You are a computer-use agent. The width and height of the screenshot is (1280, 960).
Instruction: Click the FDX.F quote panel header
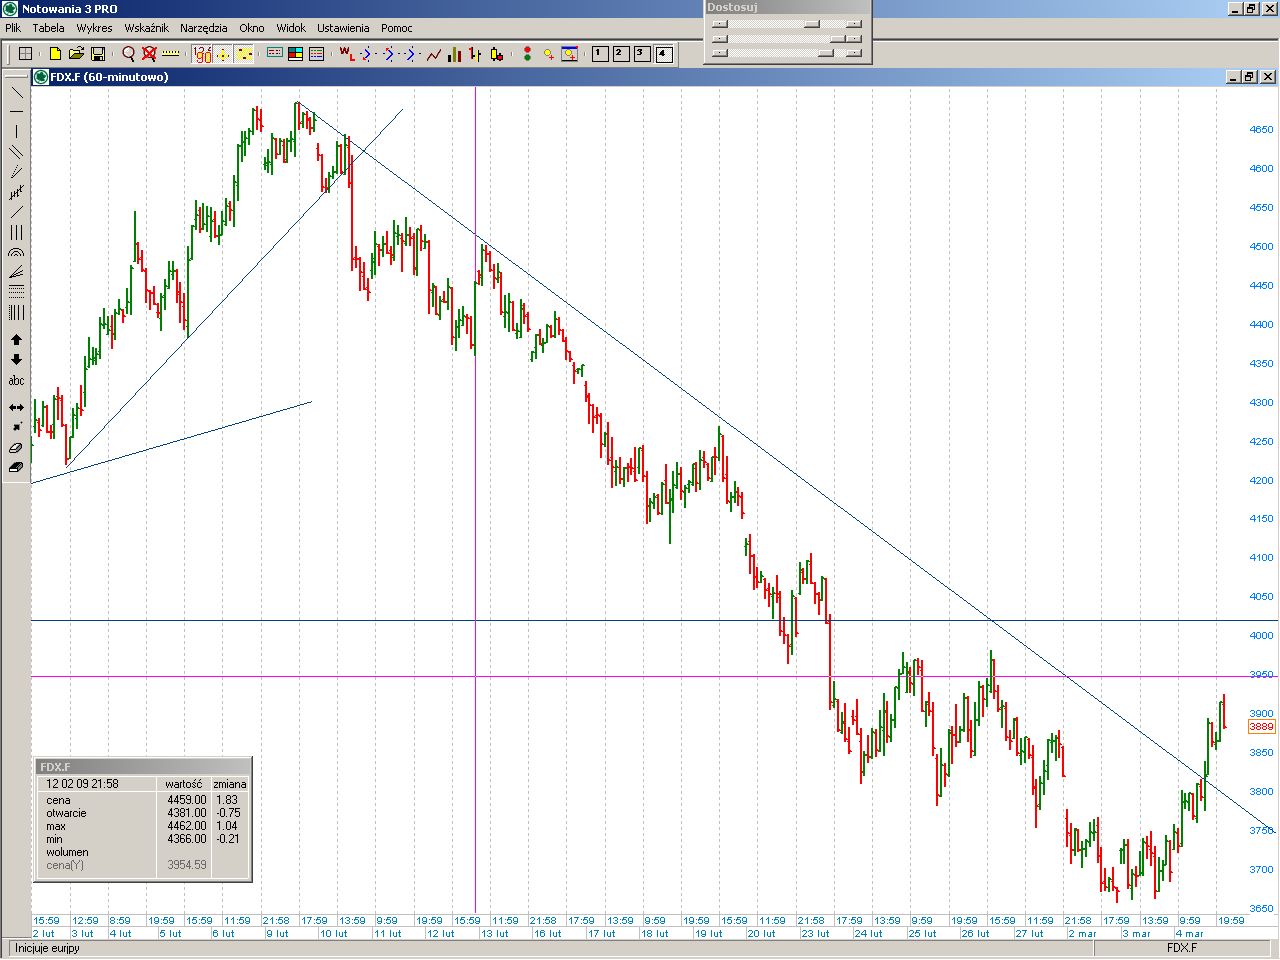click(143, 767)
